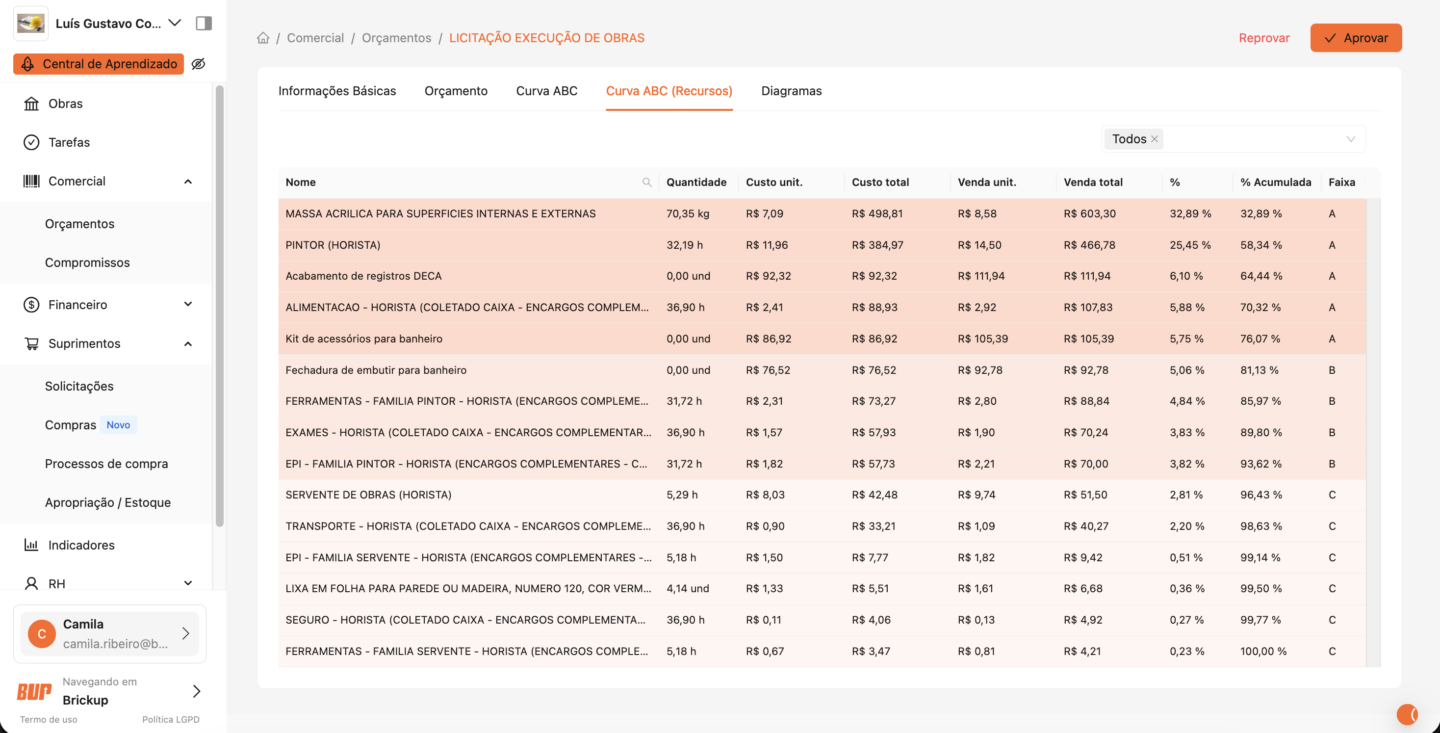Click the Indicadores bar chart icon

[x=31, y=546]
